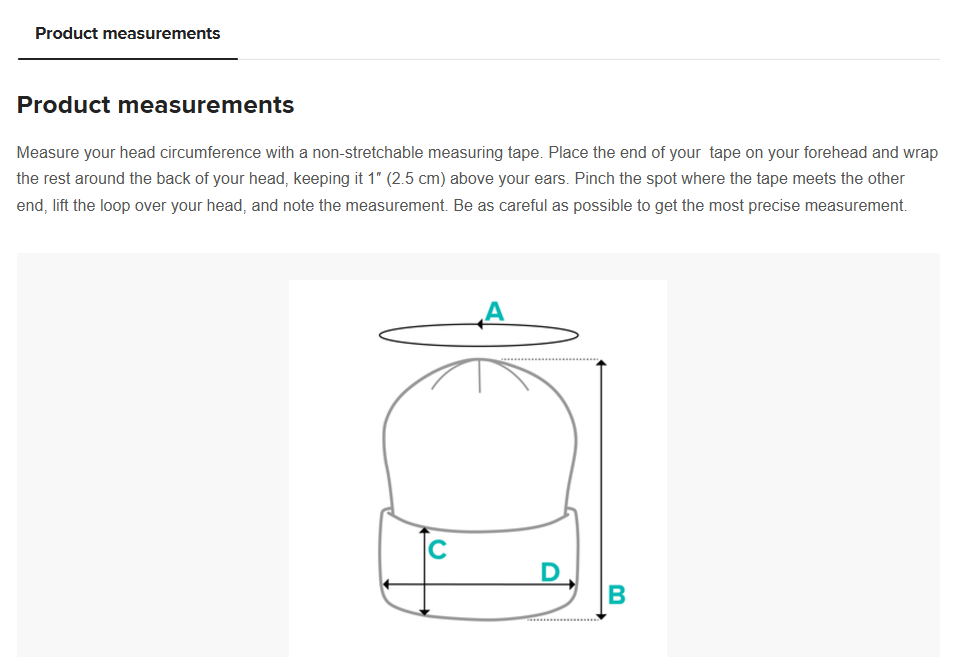The image size is (955, 657).
Task: Click the center seam line on beanie top
Action: pos(480,376)
